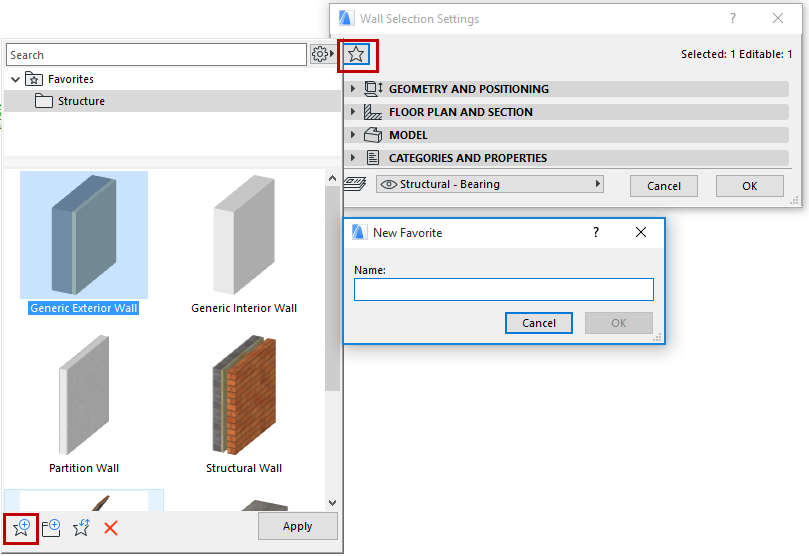The image size is (809, 556).
Task: Click the layer icon beside Structural - Bearing
Action: click(x=355, y=184)
